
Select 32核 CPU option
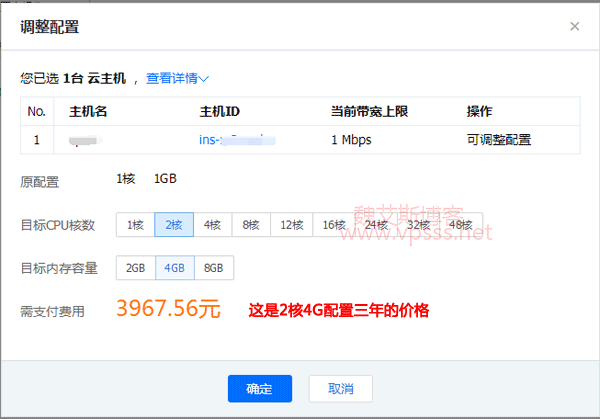pos(418,225)
